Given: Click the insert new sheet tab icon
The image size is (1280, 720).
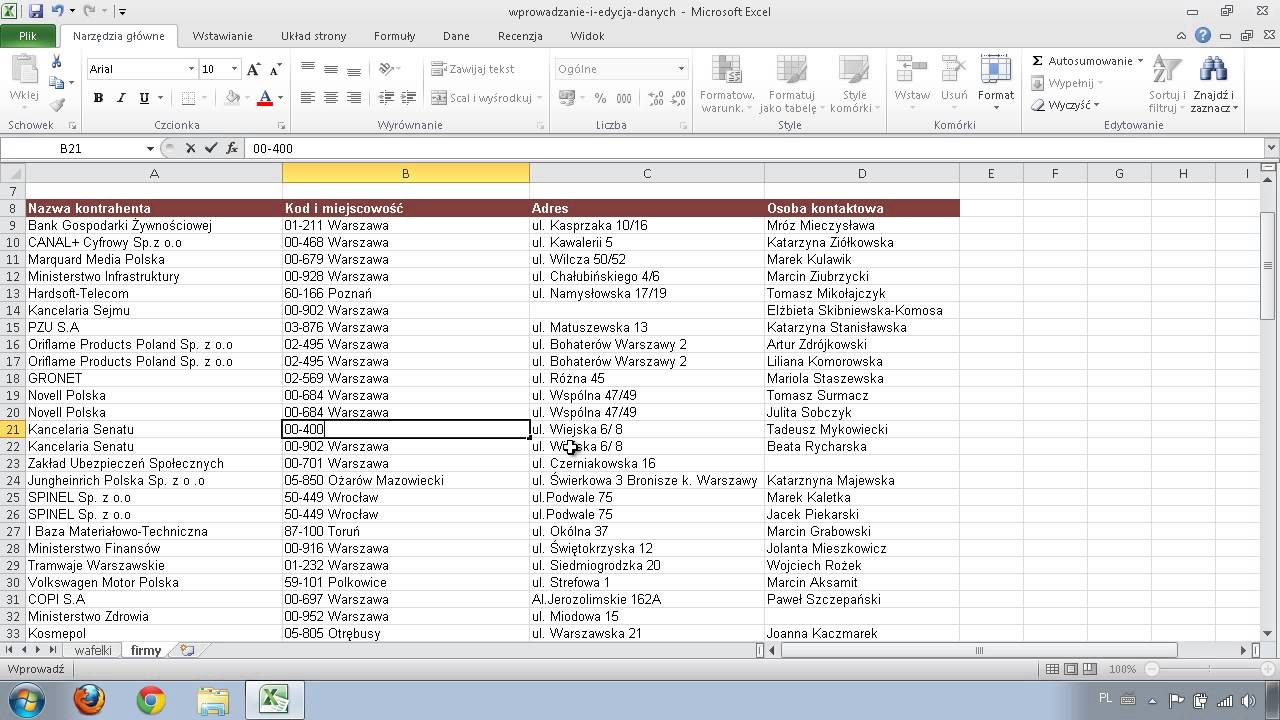Looking at the screenshot, I should point(187,650).
